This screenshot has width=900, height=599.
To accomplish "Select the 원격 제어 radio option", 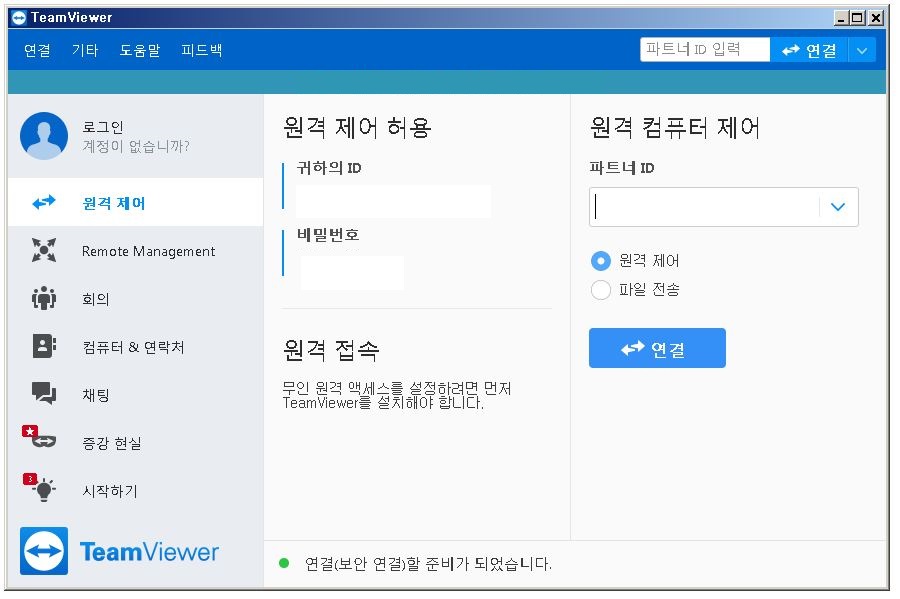I will click(x=600, y=261).
